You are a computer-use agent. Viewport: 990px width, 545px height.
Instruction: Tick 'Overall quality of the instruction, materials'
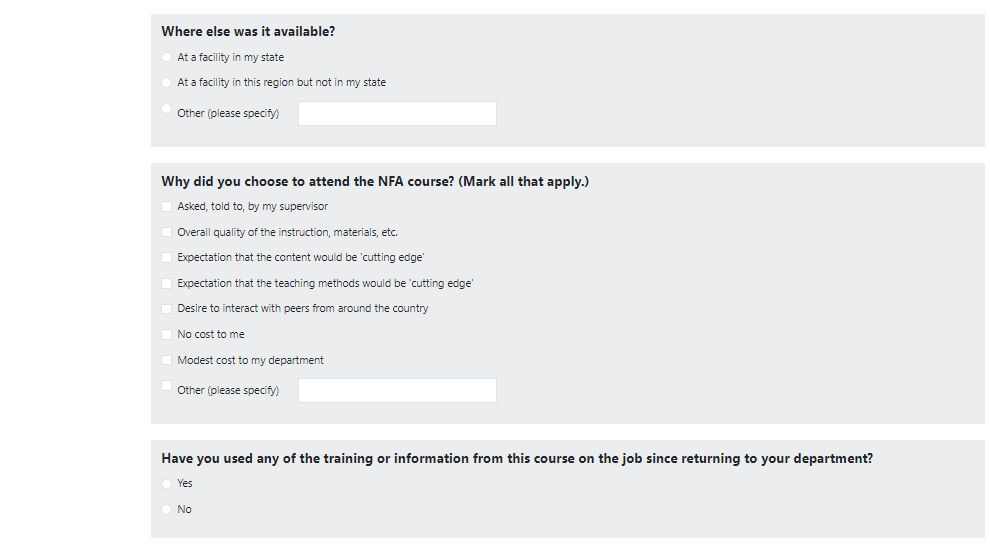[x=166, y=232]
